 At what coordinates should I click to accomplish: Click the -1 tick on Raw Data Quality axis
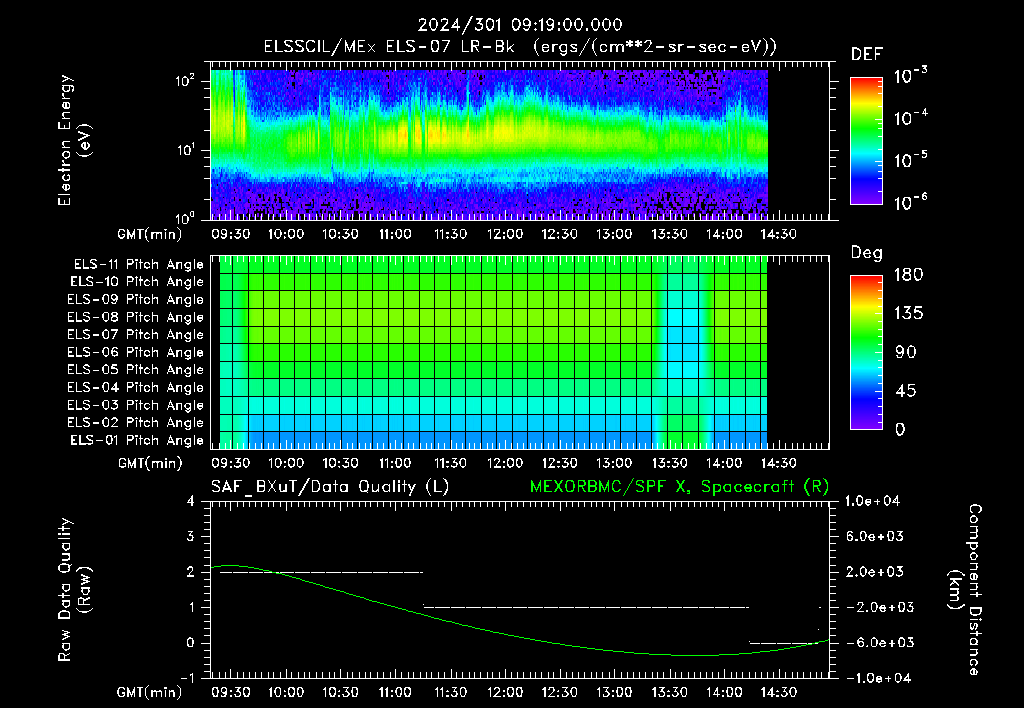(187, 678)
